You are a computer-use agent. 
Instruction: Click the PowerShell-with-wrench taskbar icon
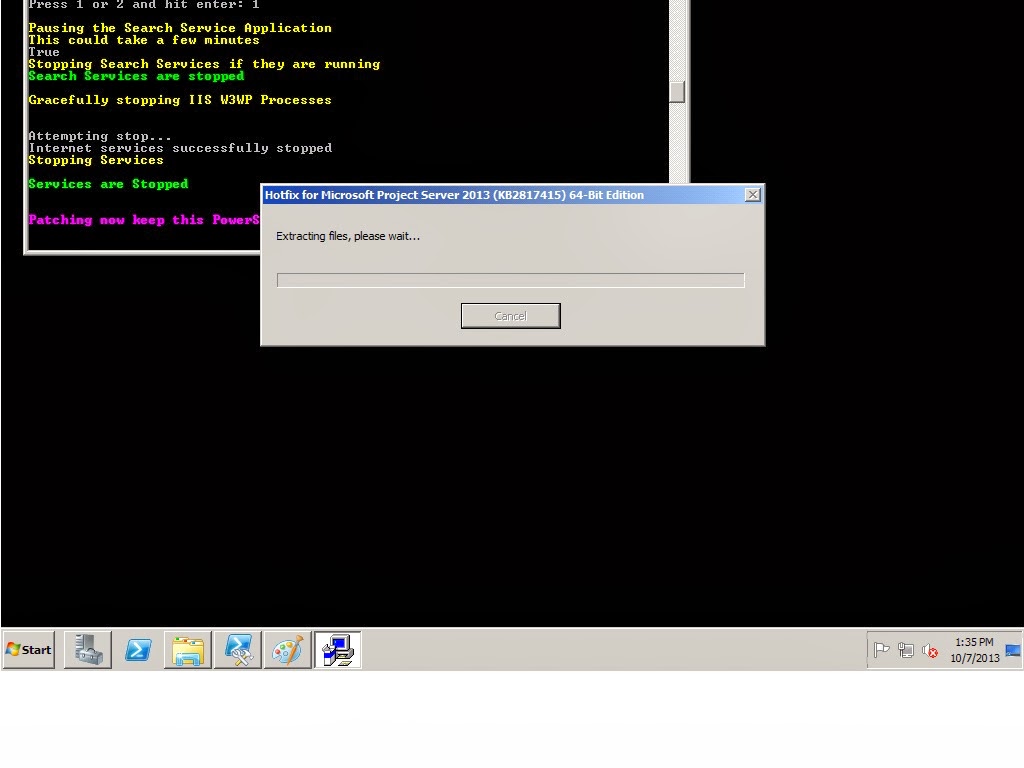coord(238,650)
